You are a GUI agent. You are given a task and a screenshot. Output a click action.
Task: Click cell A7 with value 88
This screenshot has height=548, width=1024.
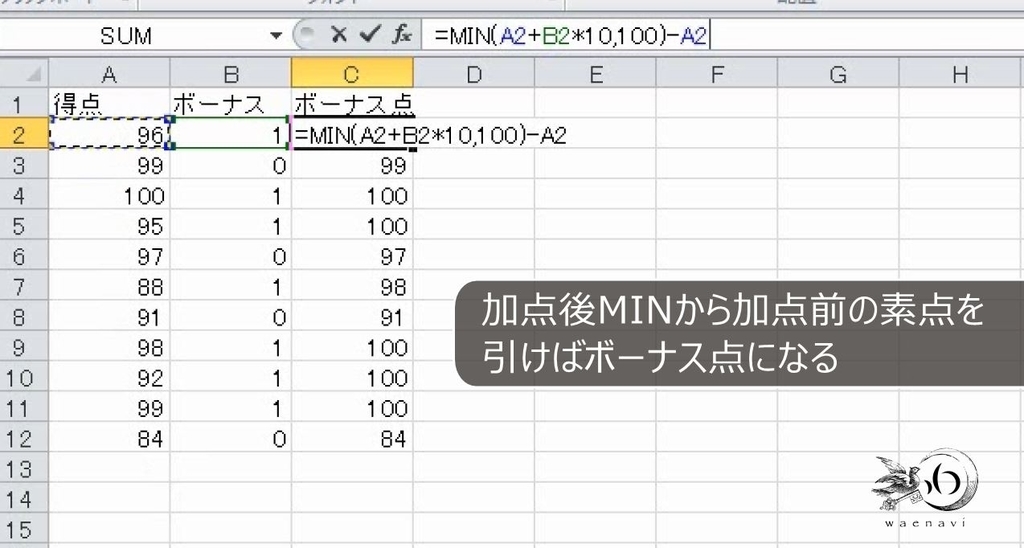tap(109, 287)
